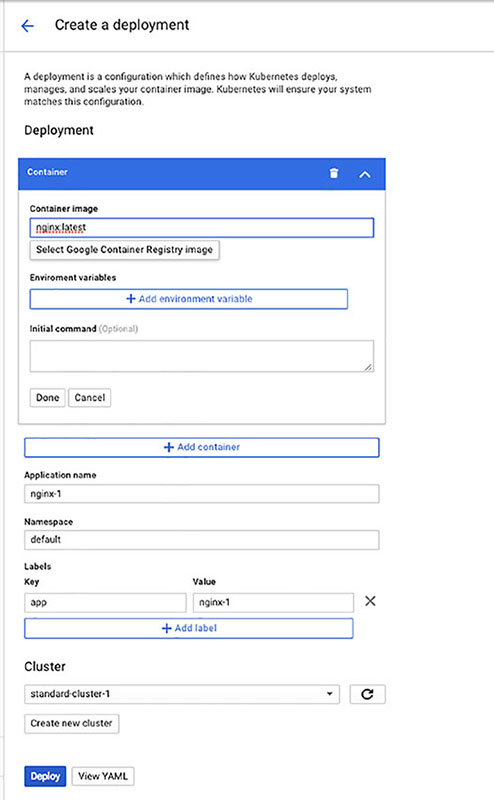
Task: Edit the Namespace field
Action: point(202,540)
